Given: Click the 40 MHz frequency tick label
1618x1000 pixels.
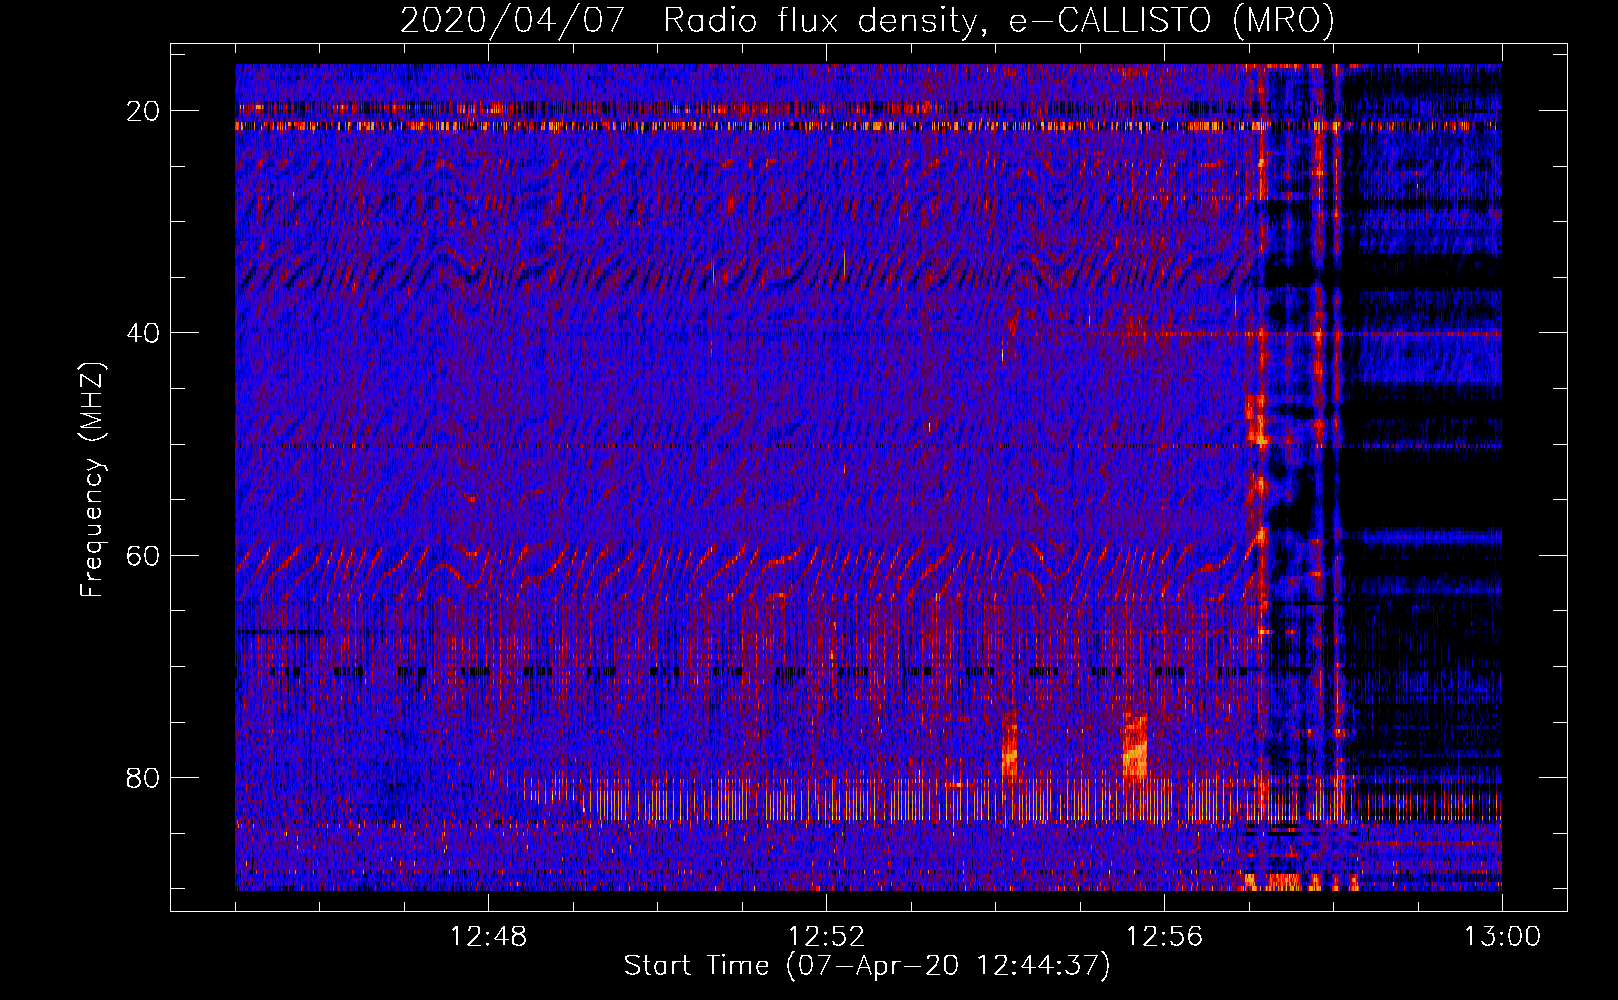Looking at the screenshot, I should point(144,333).
